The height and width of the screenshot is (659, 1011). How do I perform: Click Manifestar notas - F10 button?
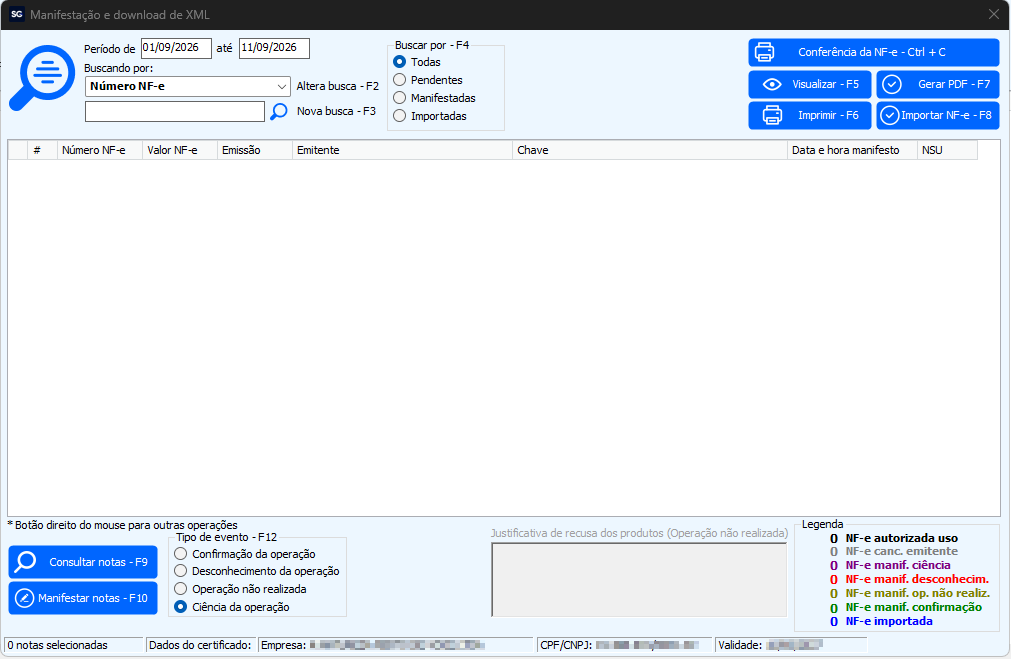click(83, 598)
